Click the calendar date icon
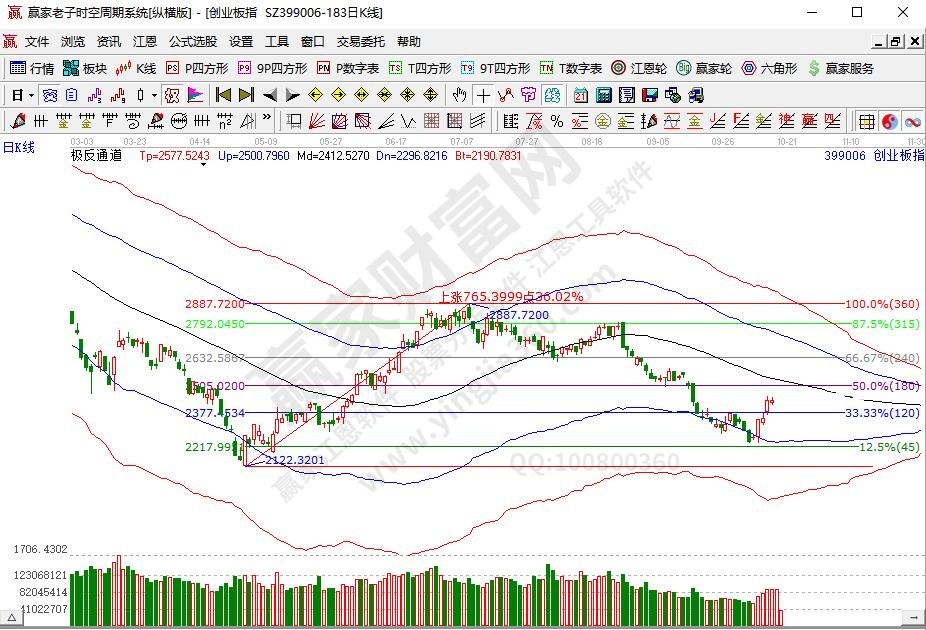This screenshot has width=926, height=630. 580,95
